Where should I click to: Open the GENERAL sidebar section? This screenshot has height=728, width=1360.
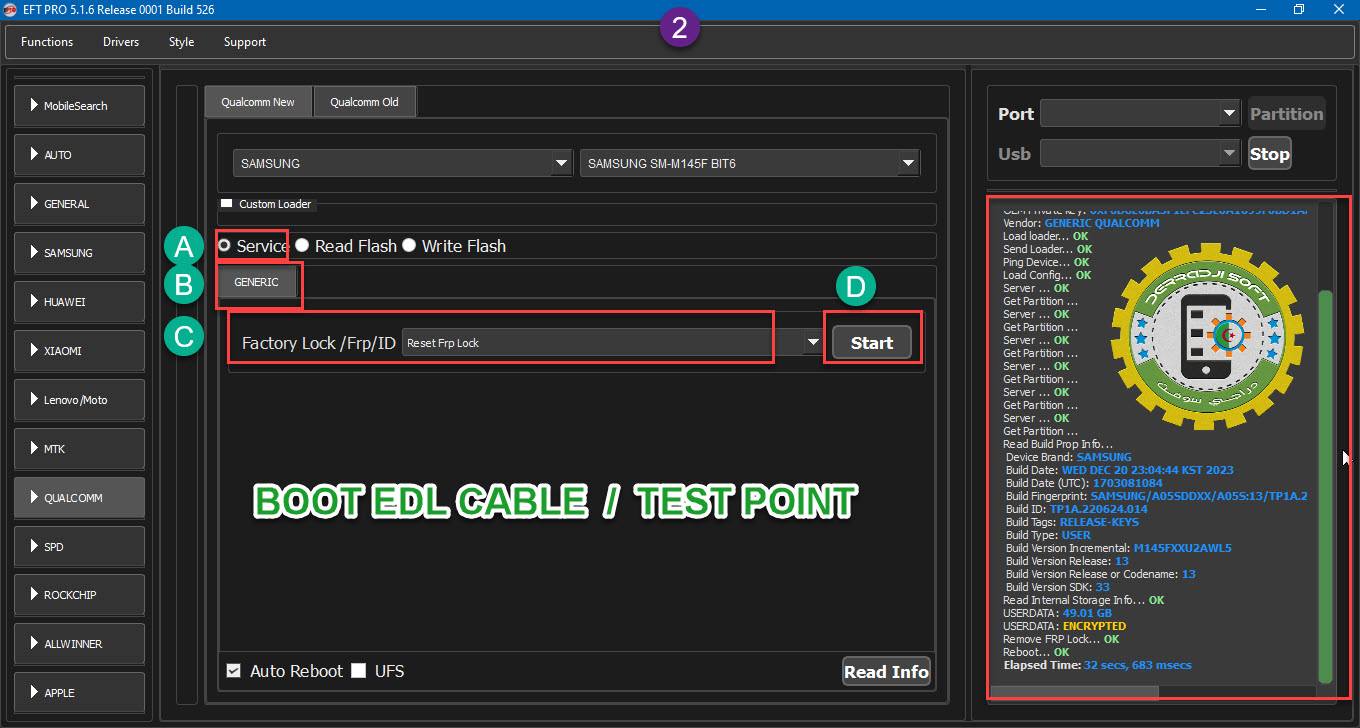pyautogui.click(x=79, y=204)
